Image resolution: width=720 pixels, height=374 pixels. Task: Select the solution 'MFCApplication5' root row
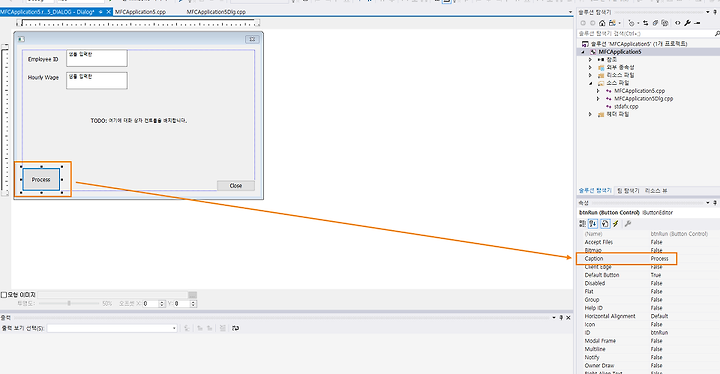(638, 44)
